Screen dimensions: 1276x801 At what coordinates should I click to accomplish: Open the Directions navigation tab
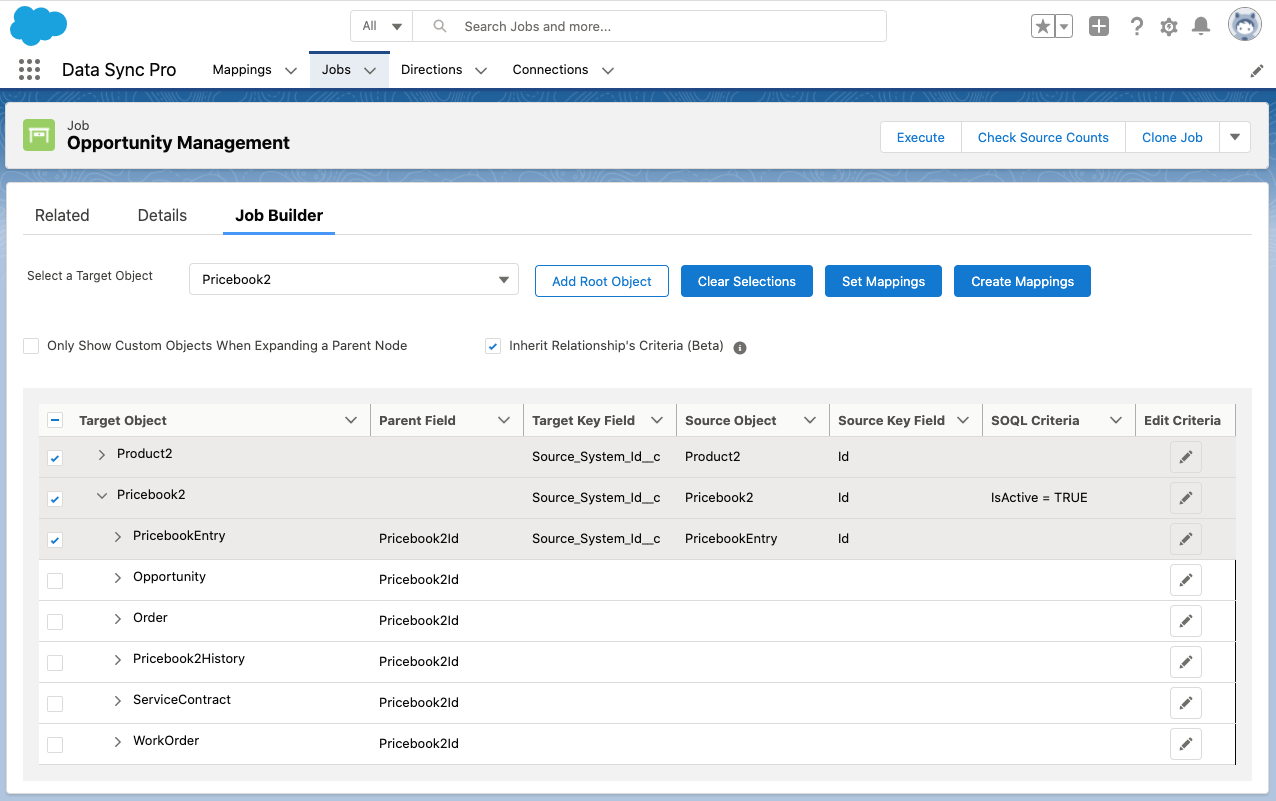431,70
